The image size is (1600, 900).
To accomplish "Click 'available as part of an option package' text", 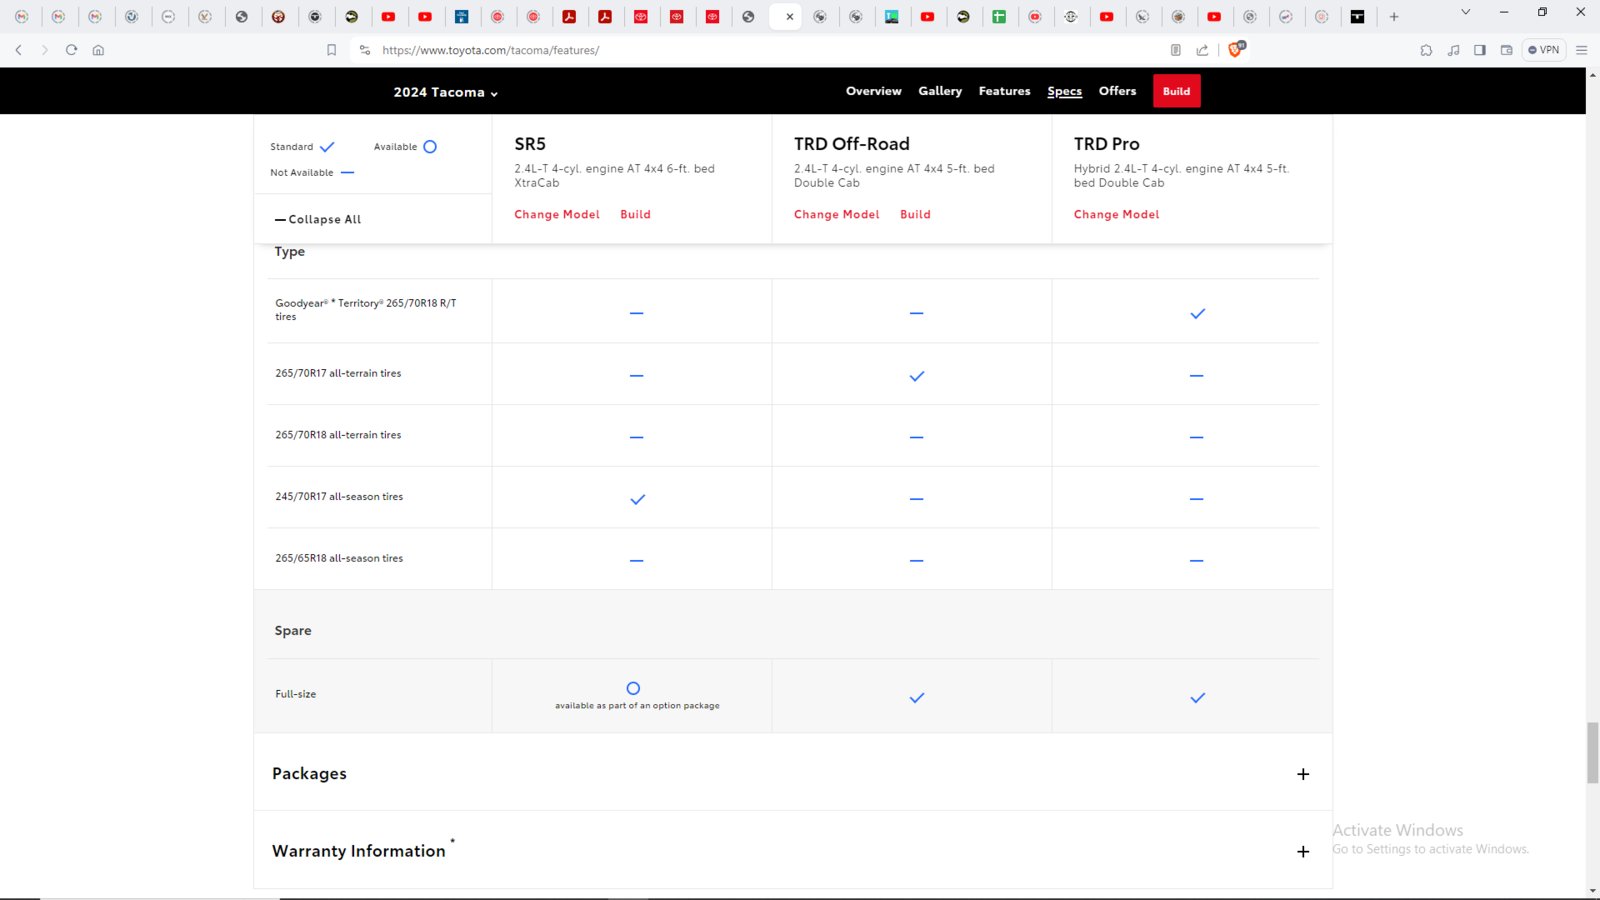I will pos(637,706).
